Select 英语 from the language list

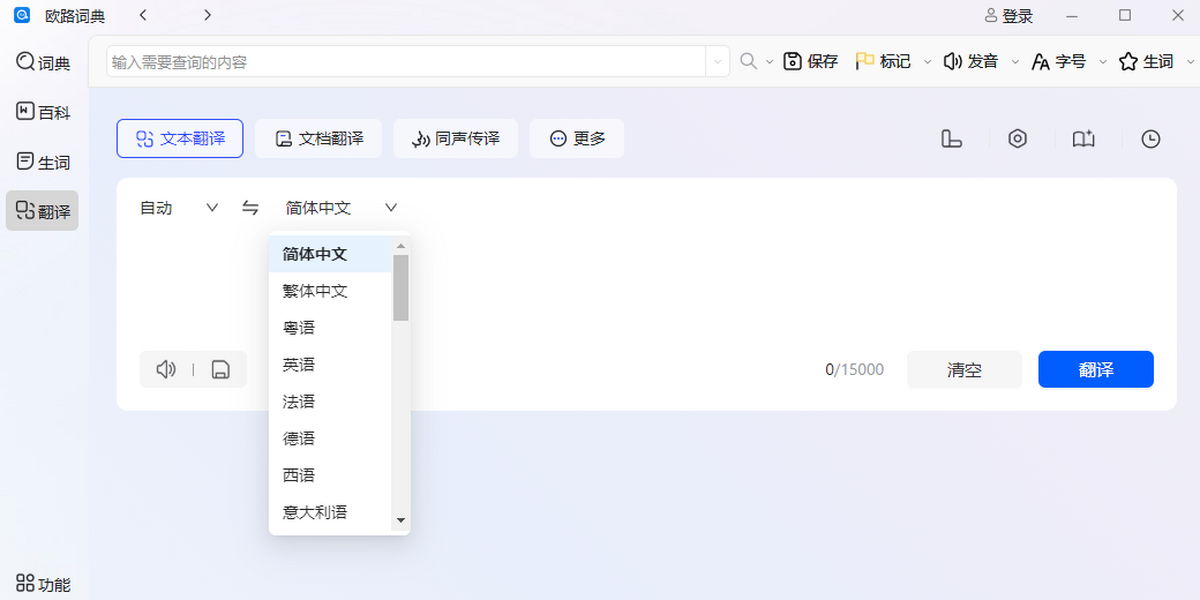click(299, 365)
